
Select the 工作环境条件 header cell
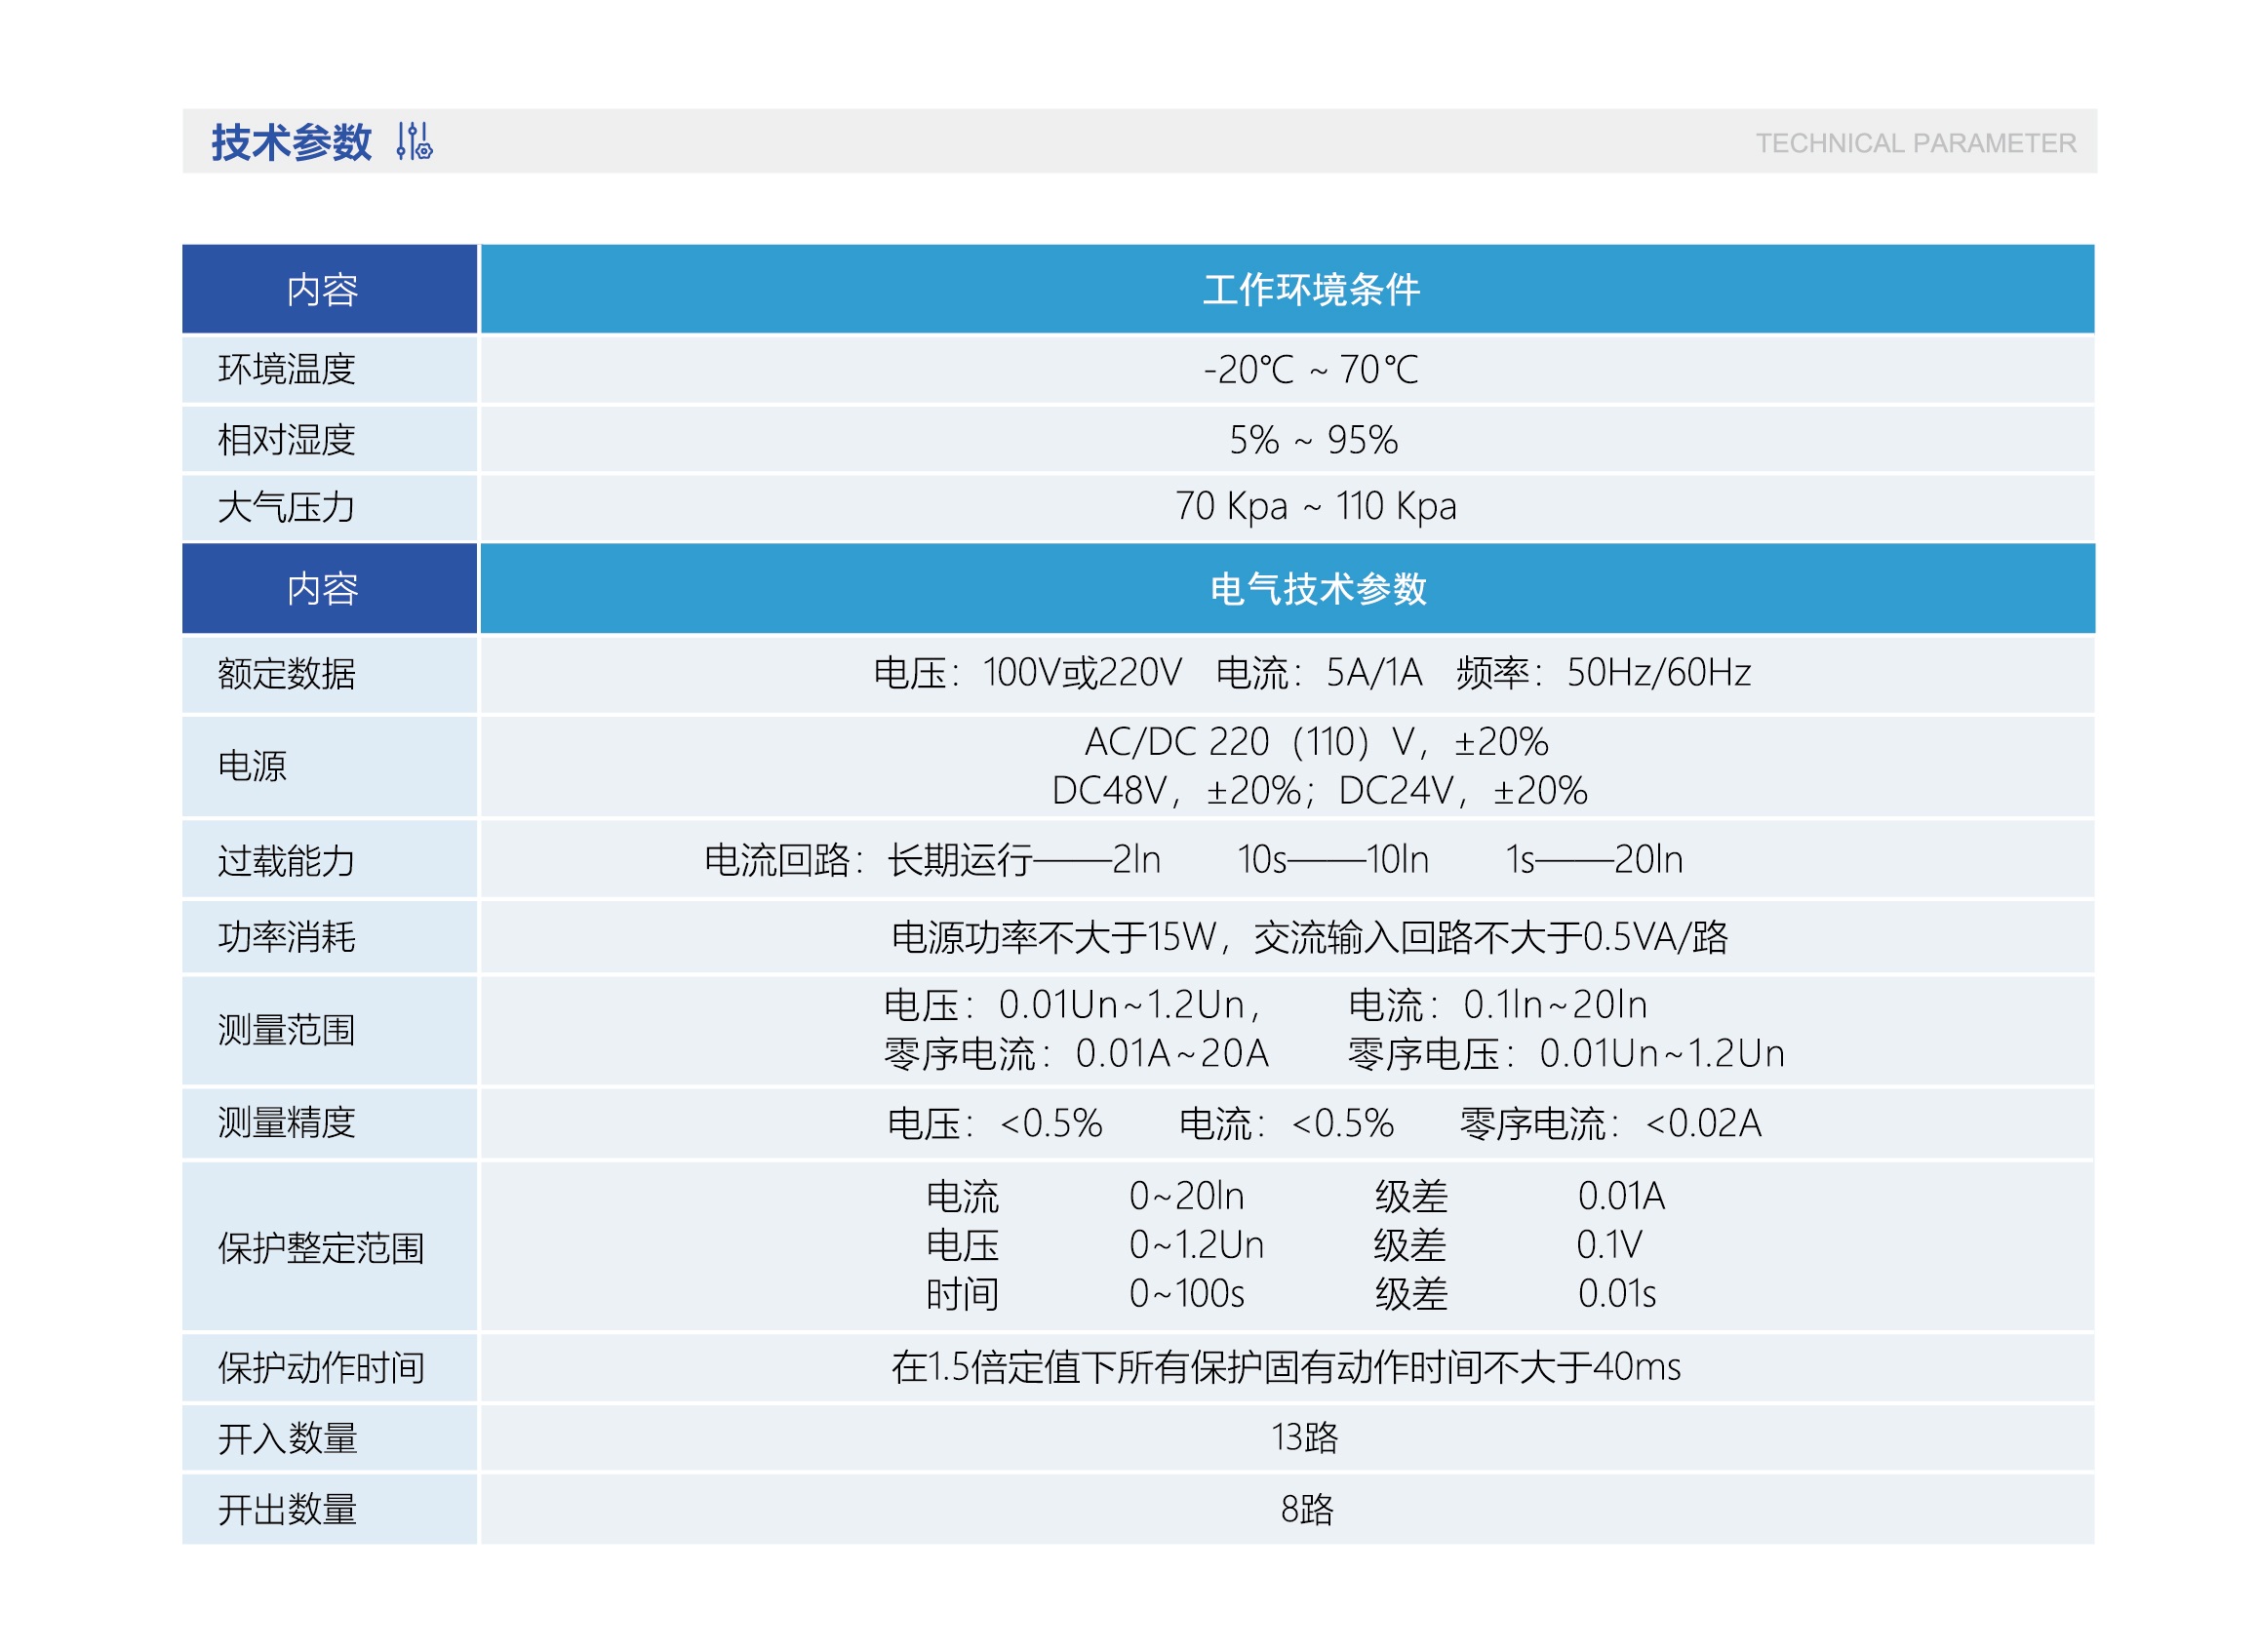coord(1310,290)
